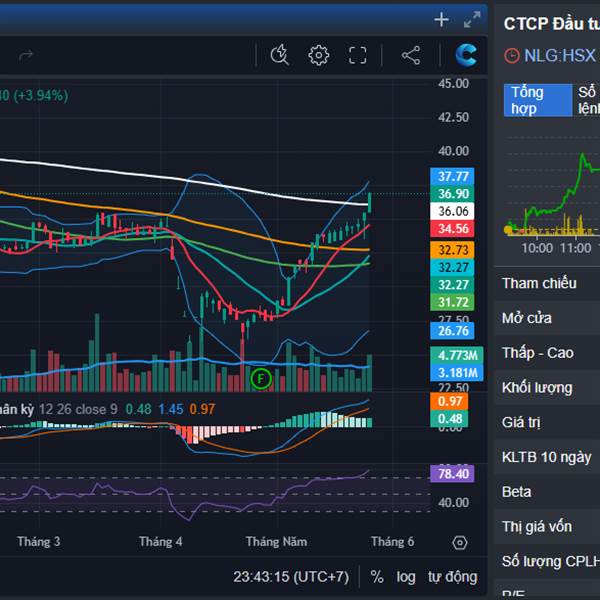Viewport: 600px width, 600px height.
Task: Click the blue C logo button
Action: tap(466, 55)
